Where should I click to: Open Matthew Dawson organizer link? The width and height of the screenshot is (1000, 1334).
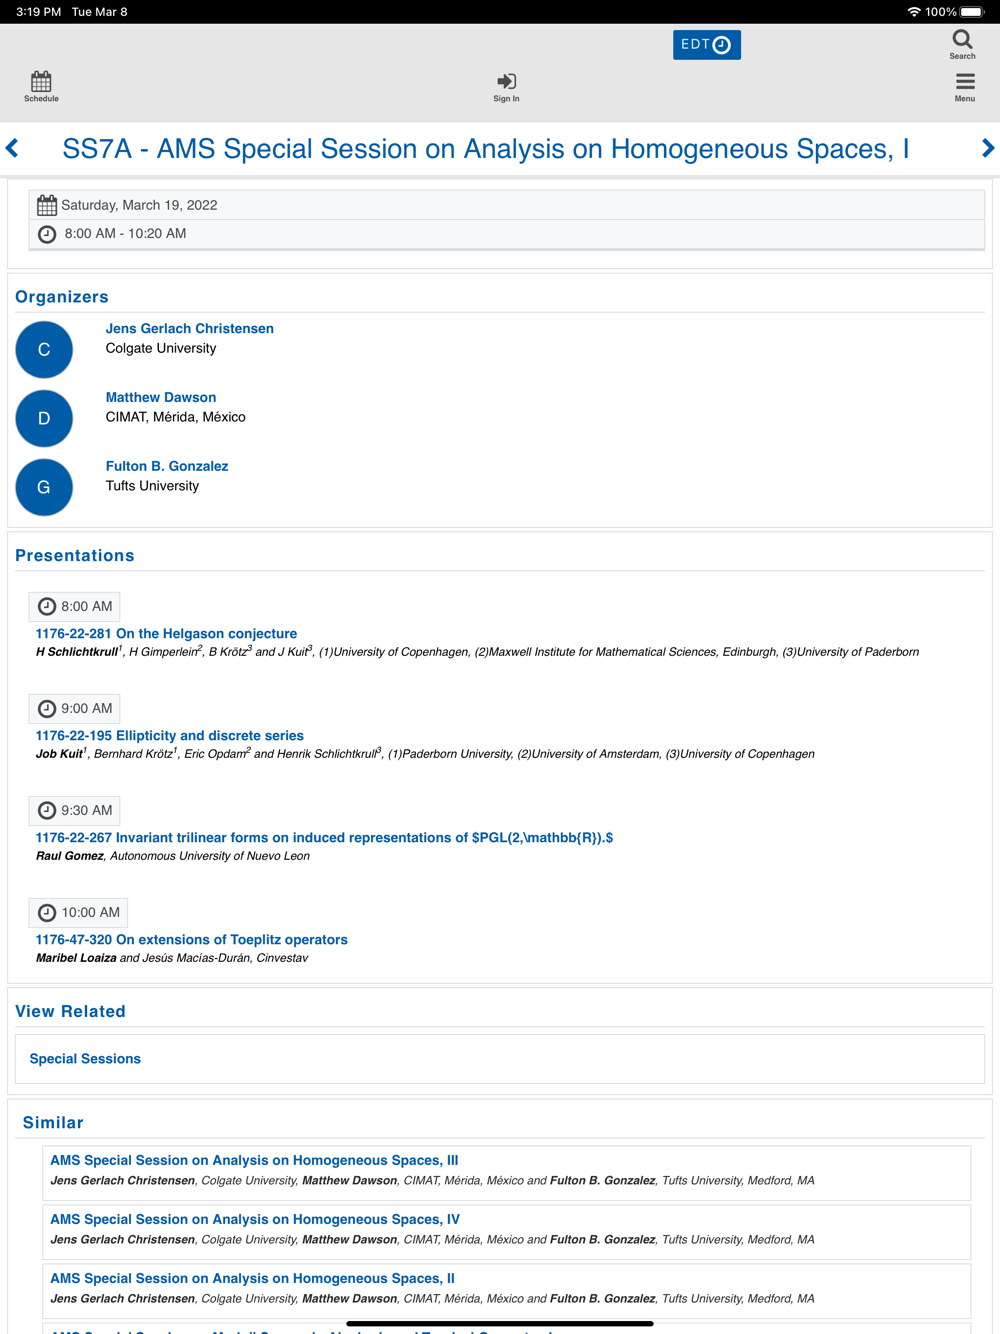(160, 397)
